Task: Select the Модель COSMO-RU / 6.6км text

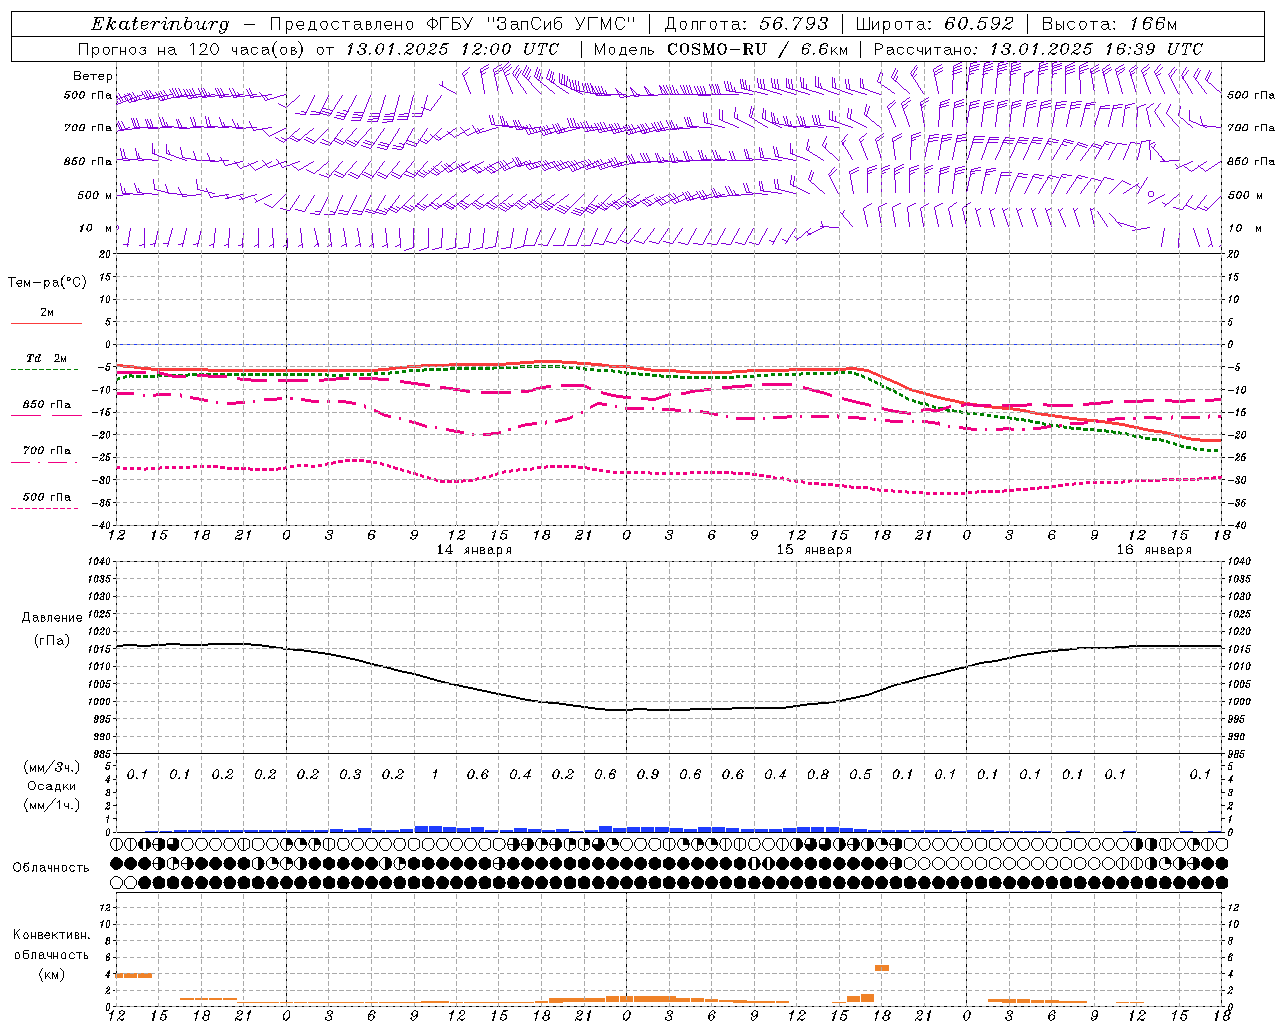Action: pos(720,49)
